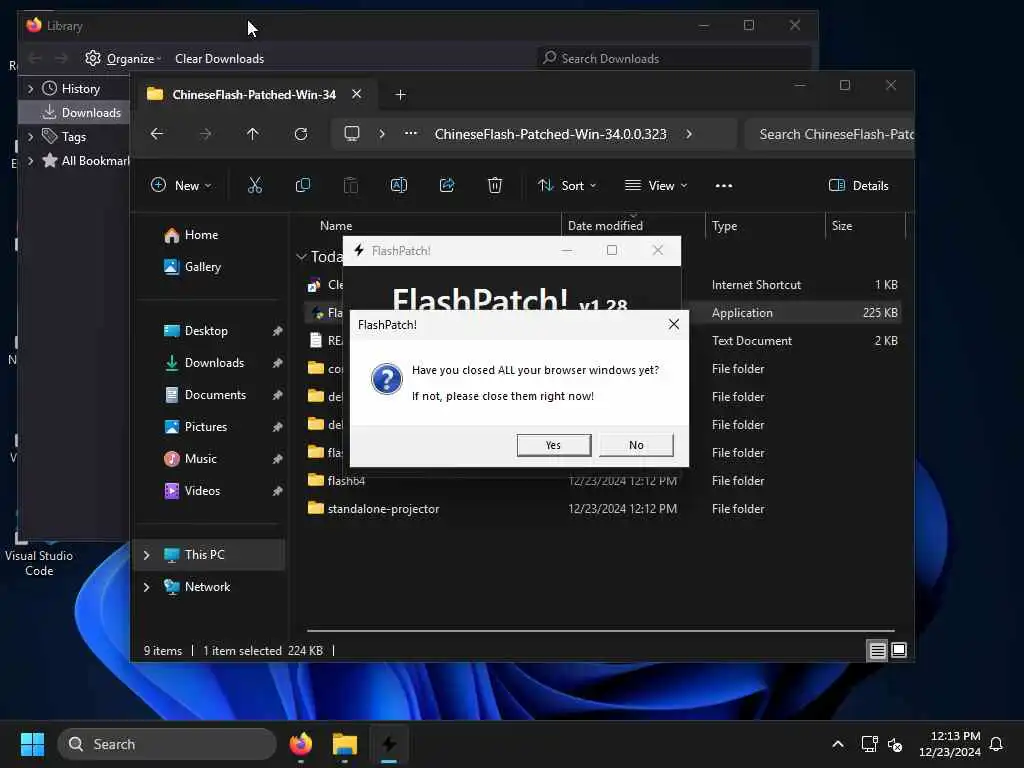This screenshot has width=1024, height=768.
Task: Click the Paste icon in Explorer toolbar
Action: click(351, 185)
